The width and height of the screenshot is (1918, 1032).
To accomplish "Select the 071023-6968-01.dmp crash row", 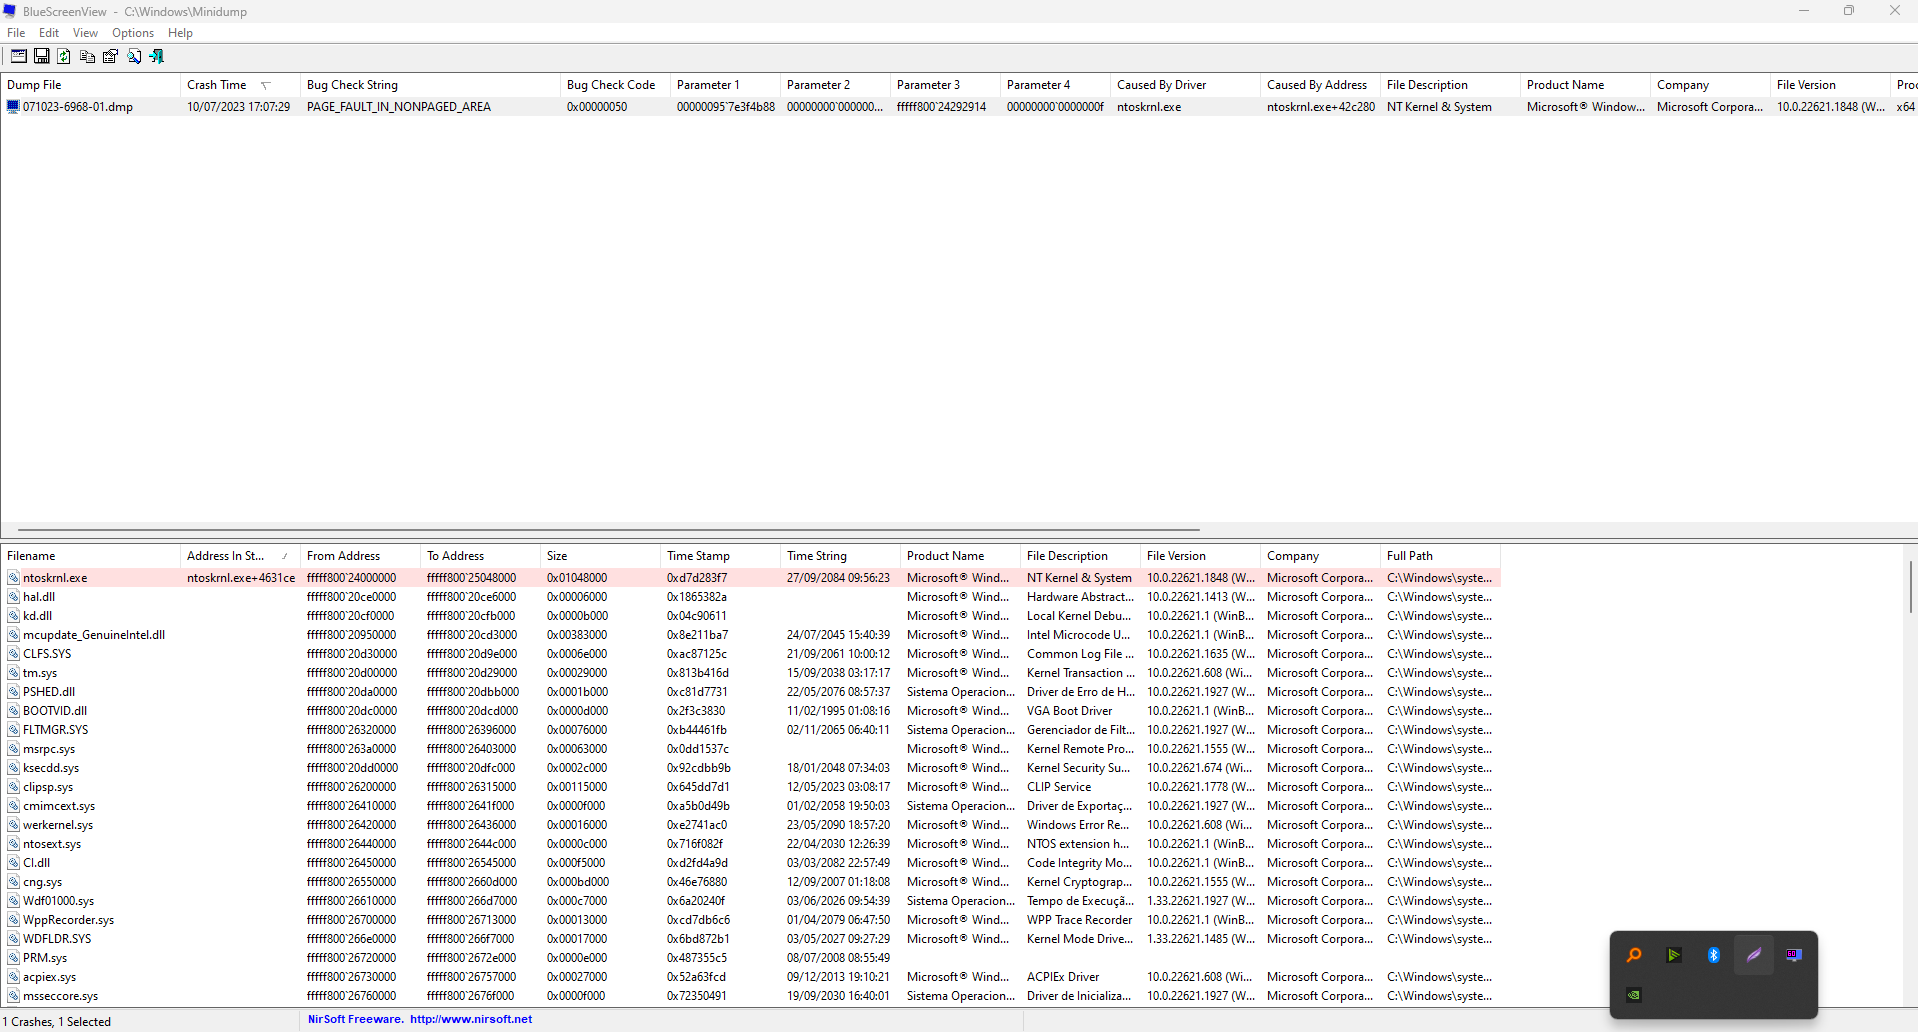I will tap(959, 107).
